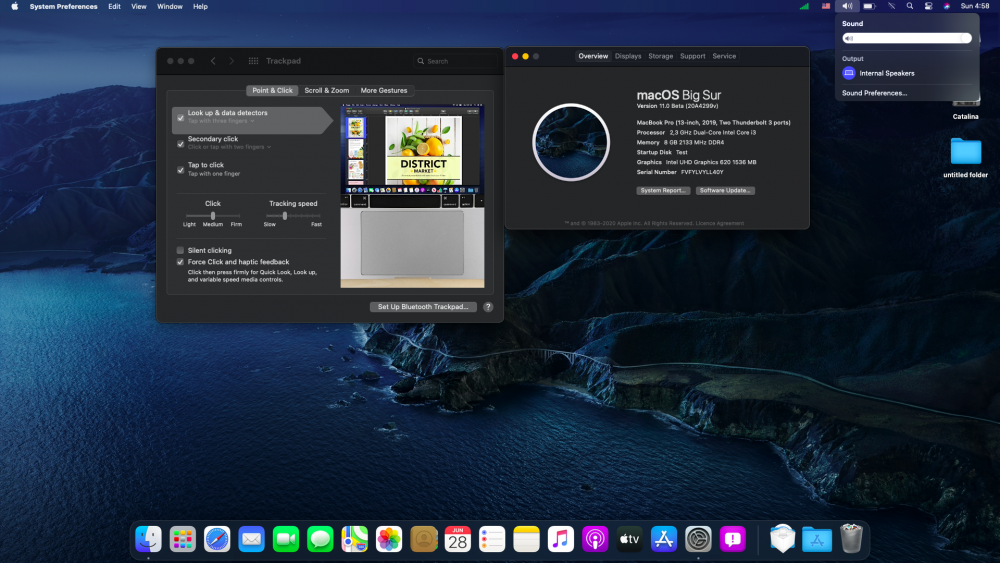
Task: Open Notes app in the dock
Action: [x=527, y=539]
